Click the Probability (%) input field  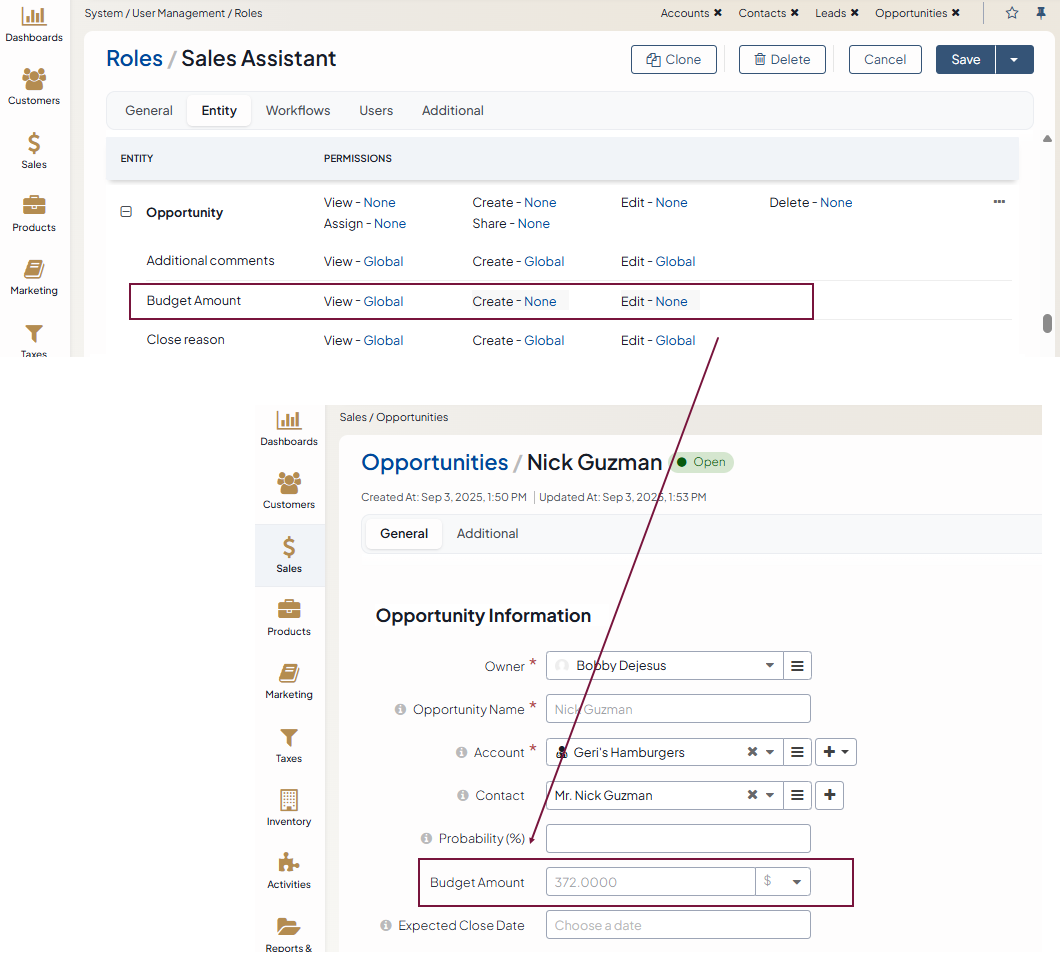pos(678,839)
